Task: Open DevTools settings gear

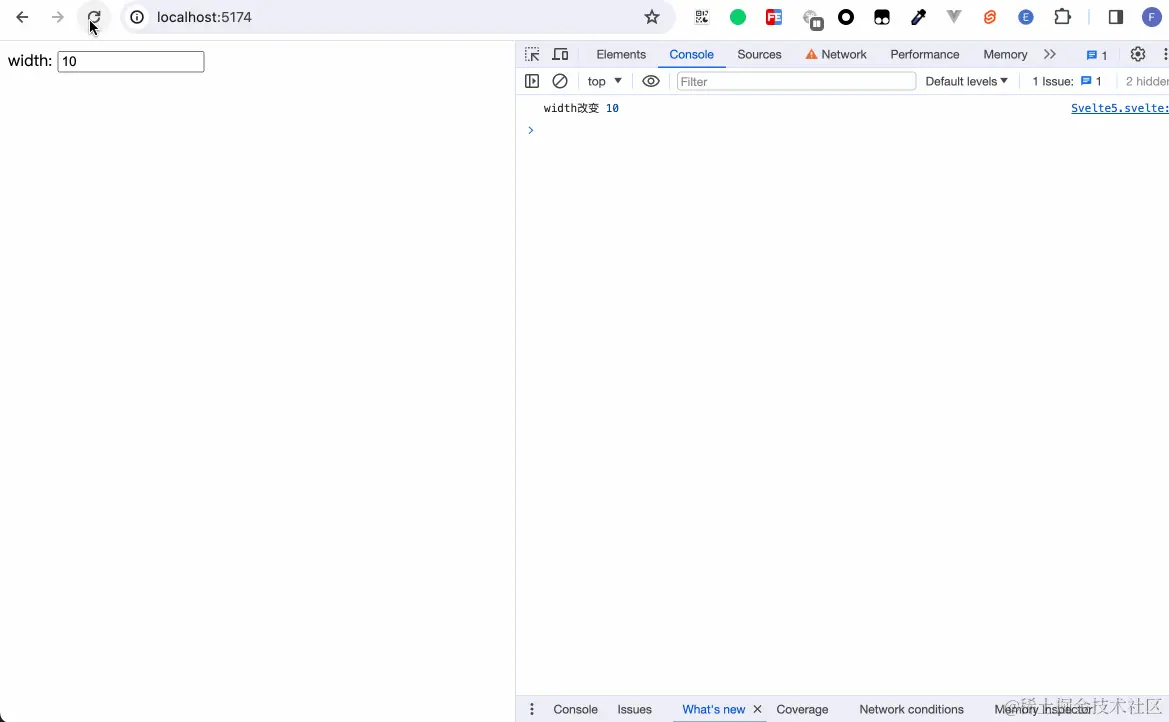Action: (1138, 54)
